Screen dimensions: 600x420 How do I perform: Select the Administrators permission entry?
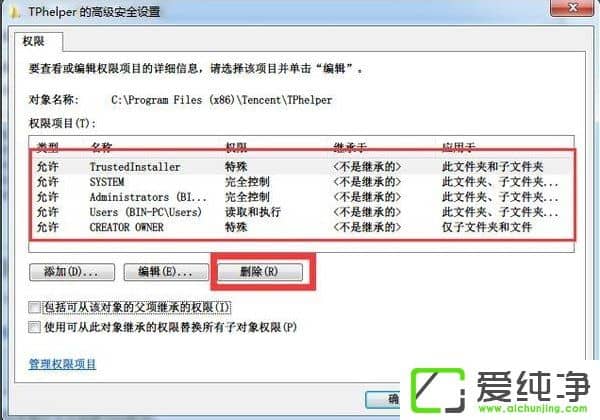[302, 197]
